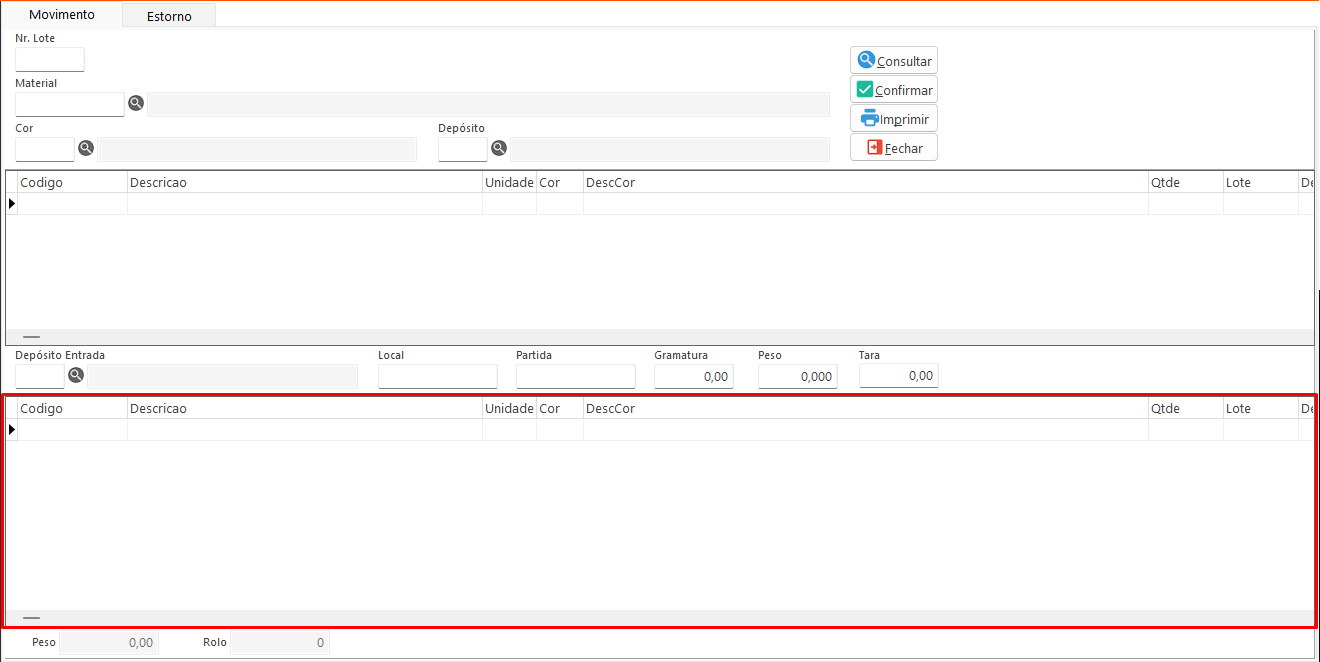
Task: Click the Descricao column header in upper grid
Action: 304,182
